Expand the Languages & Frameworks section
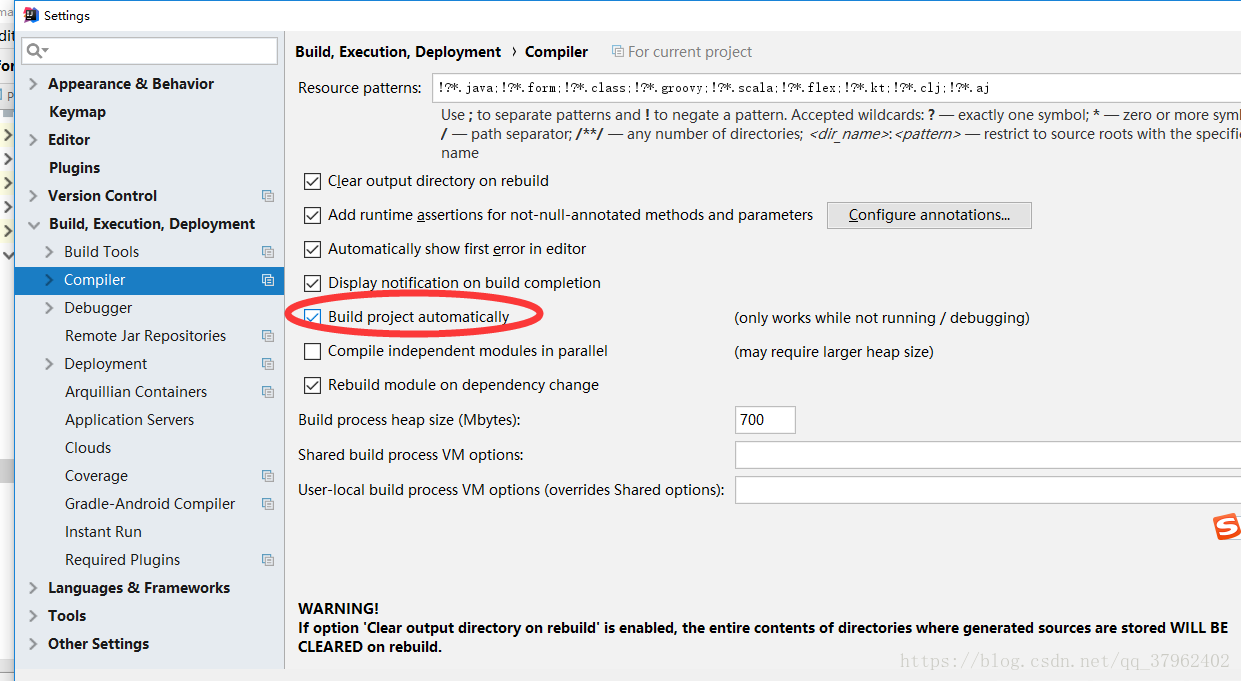 34,588
